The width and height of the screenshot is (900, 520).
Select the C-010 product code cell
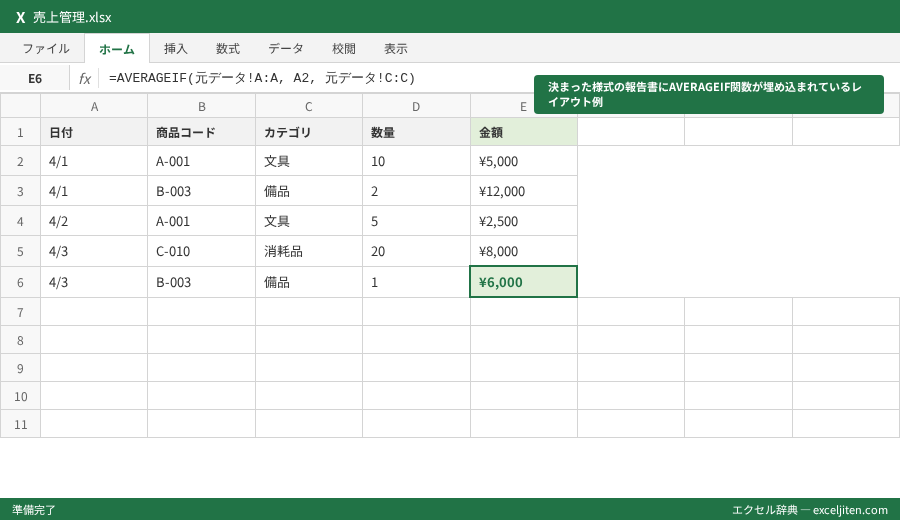click(x=201, y=251)
